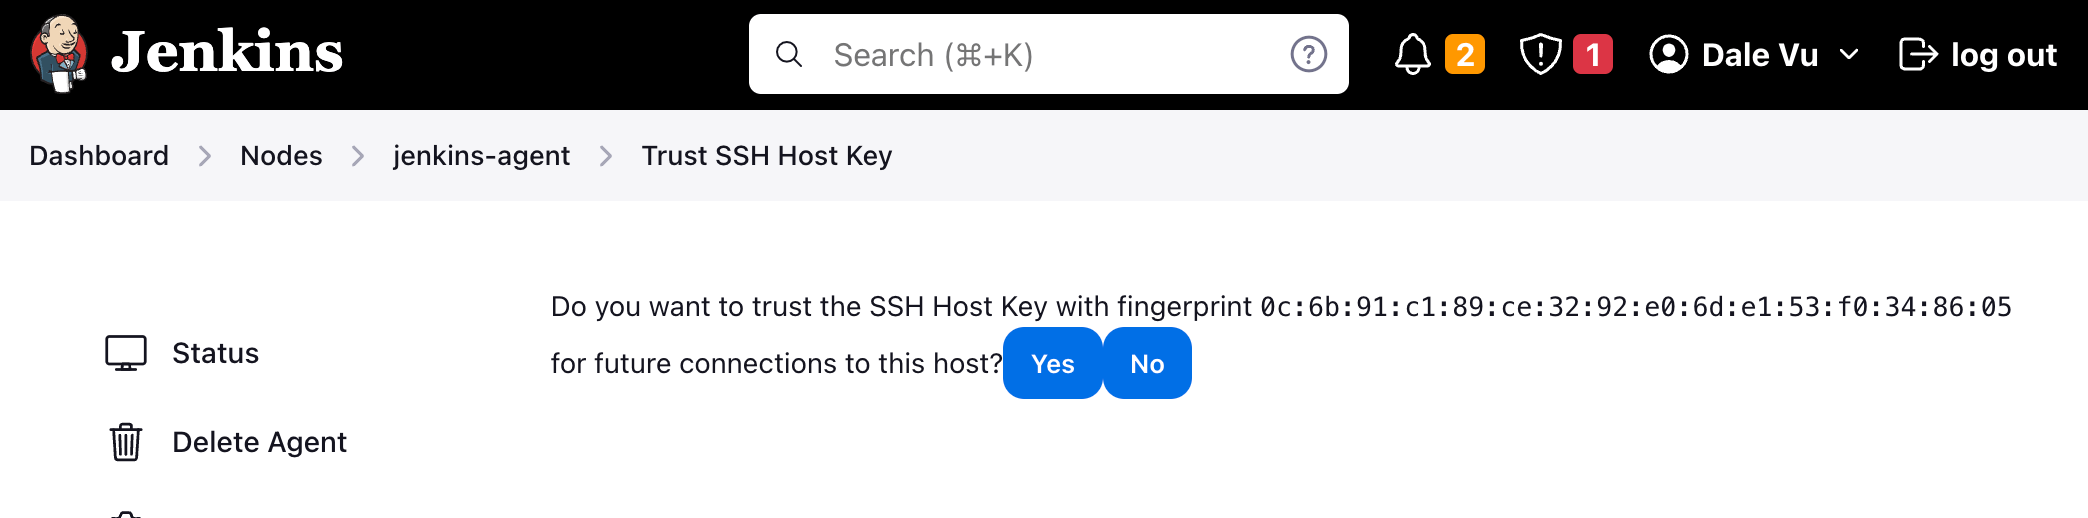Focus the Search input field
2088x518 pixels.
coord(1040,54)
